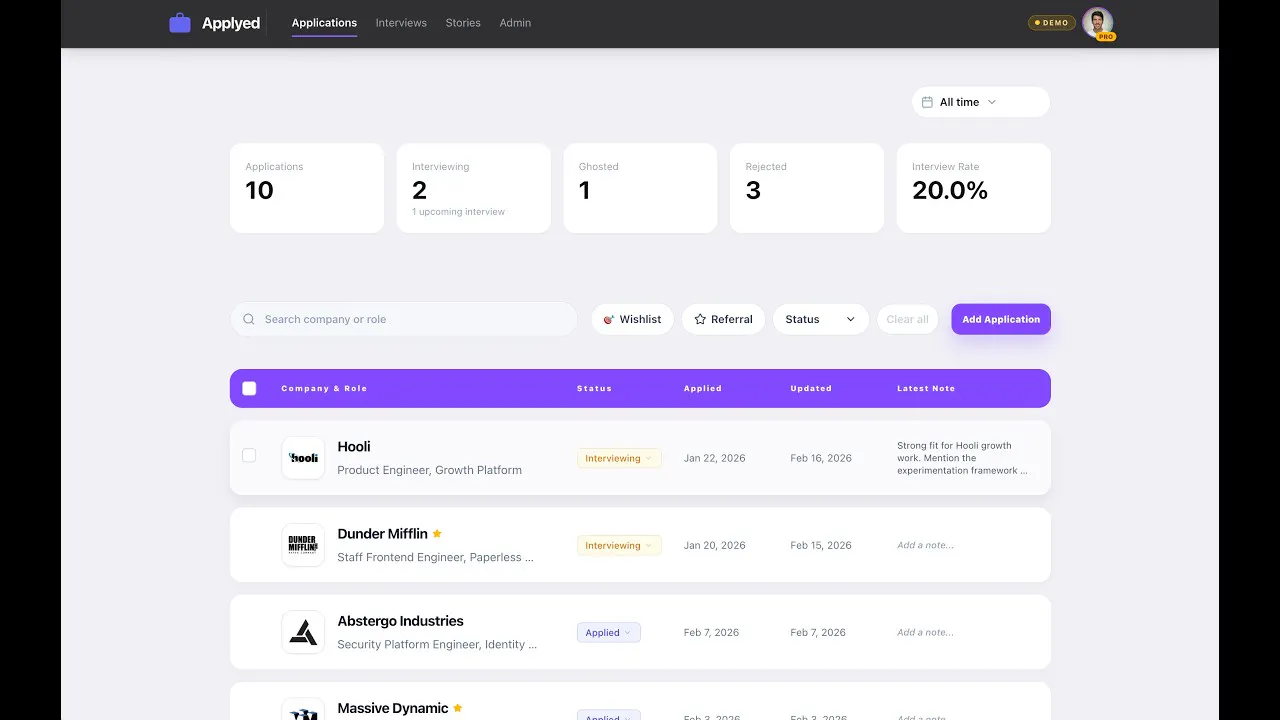Sort by the Updated column header

811,388
